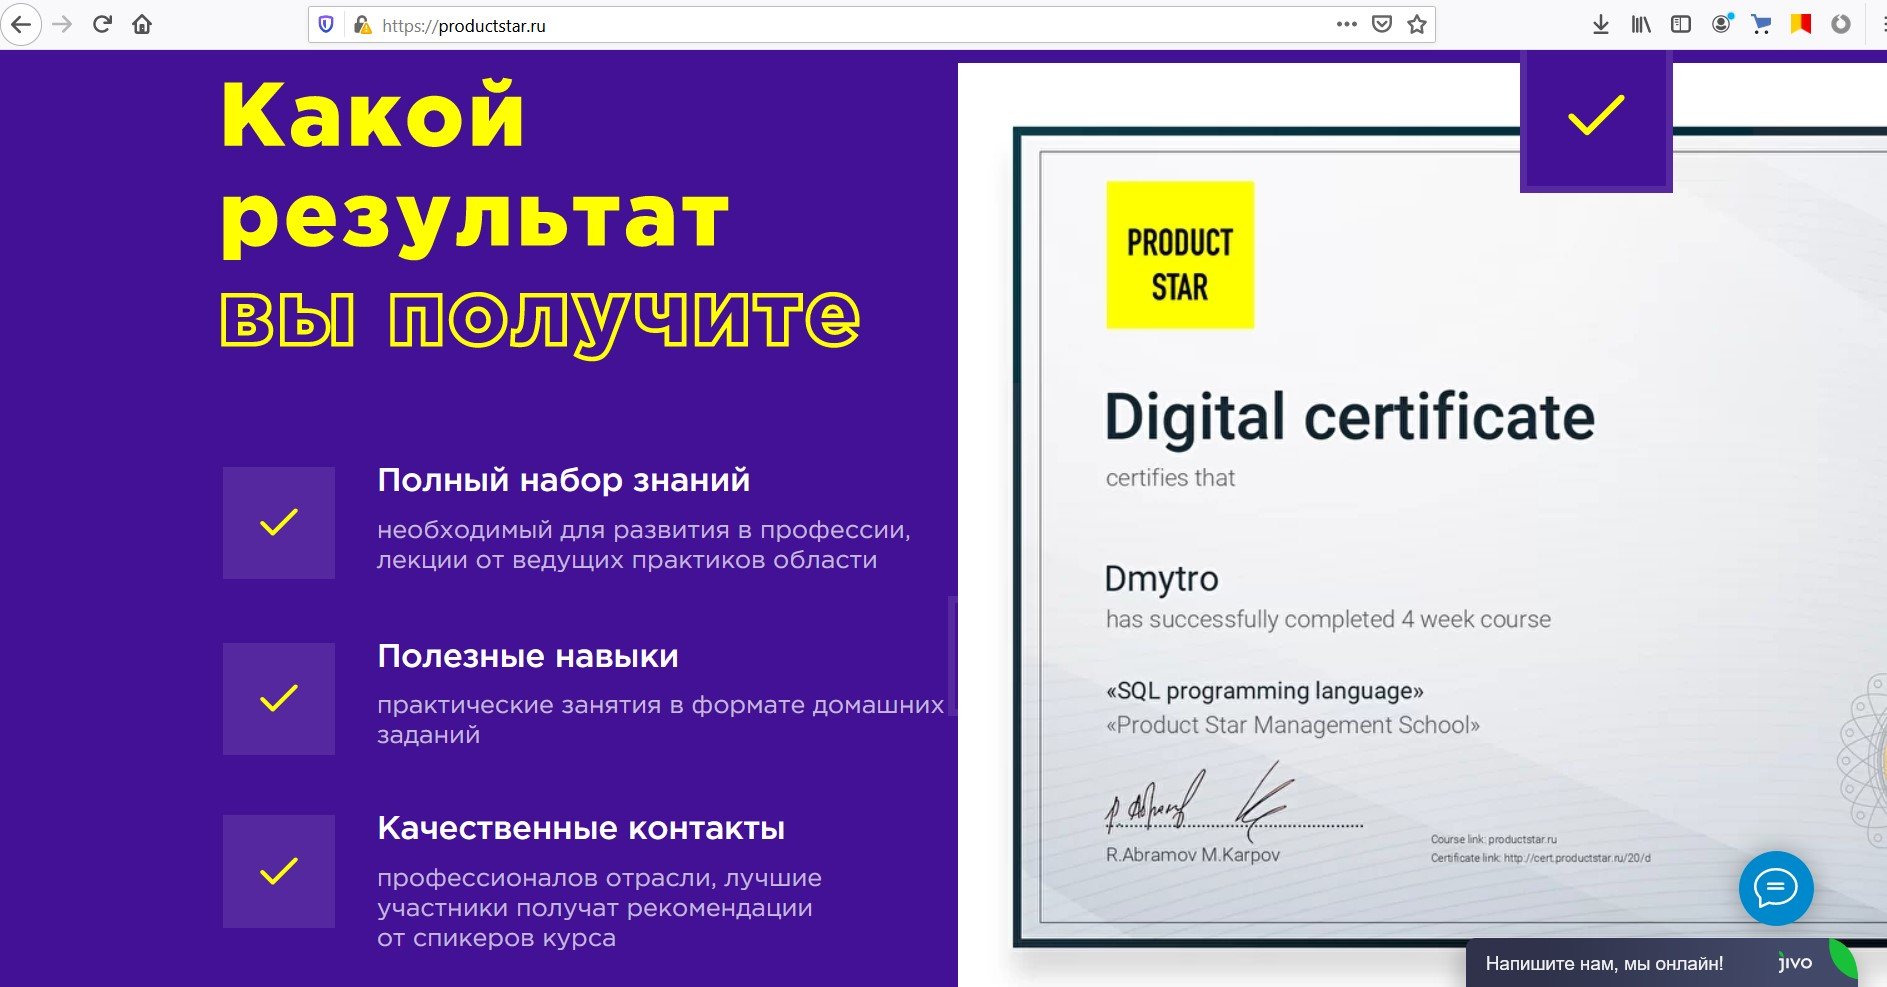
Task: Open tracking protection shield info
Action: [326, 25]
